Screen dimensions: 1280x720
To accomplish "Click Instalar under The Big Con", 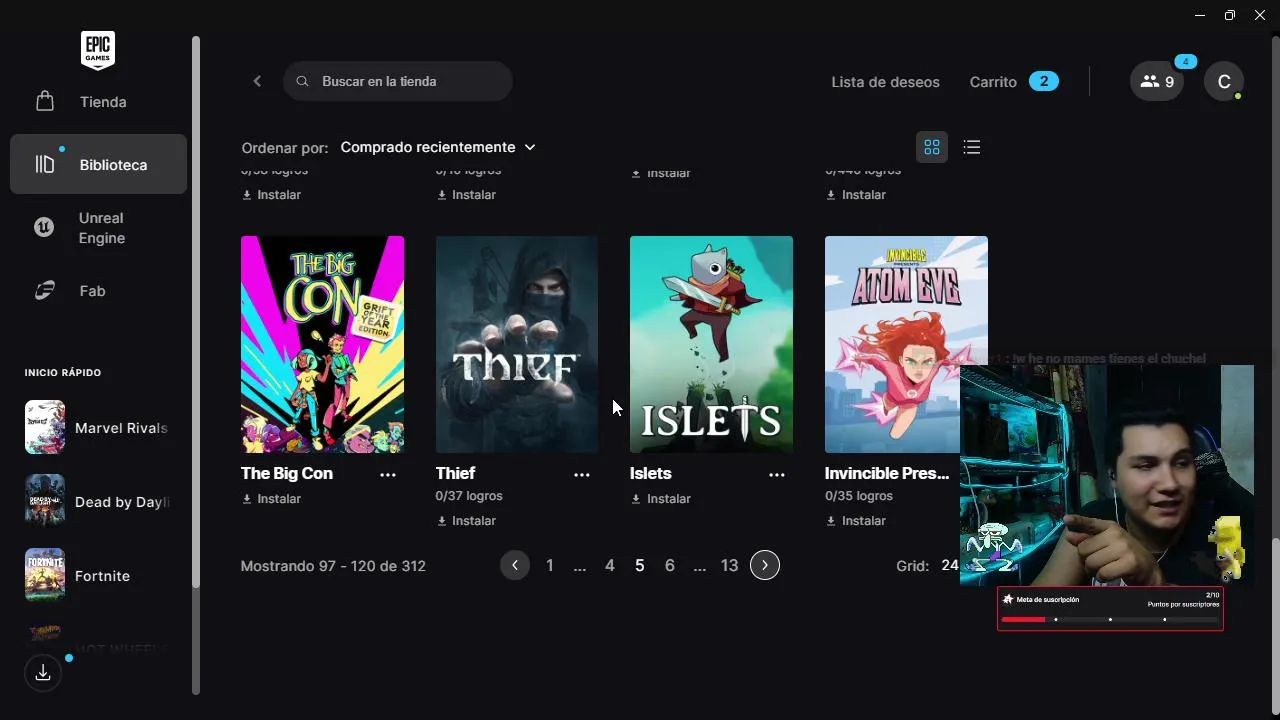I will (271, 498).
